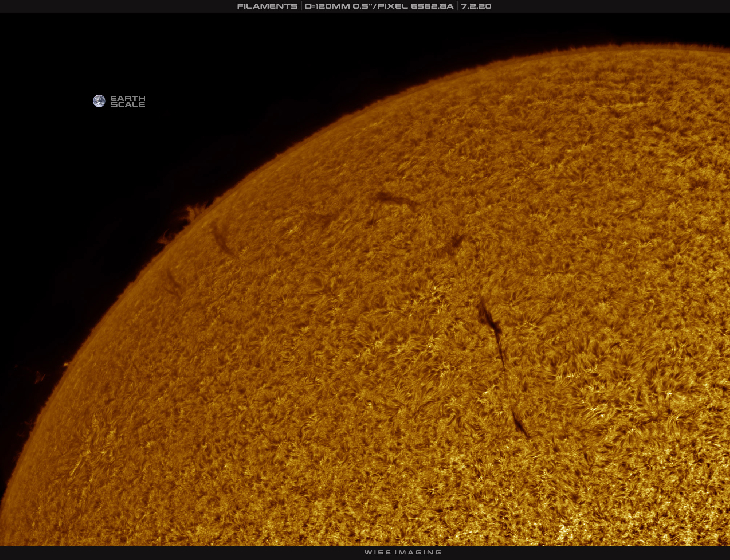Click the Earth globe icon
The height and width of the screenshot is (560, 730).
99,101
